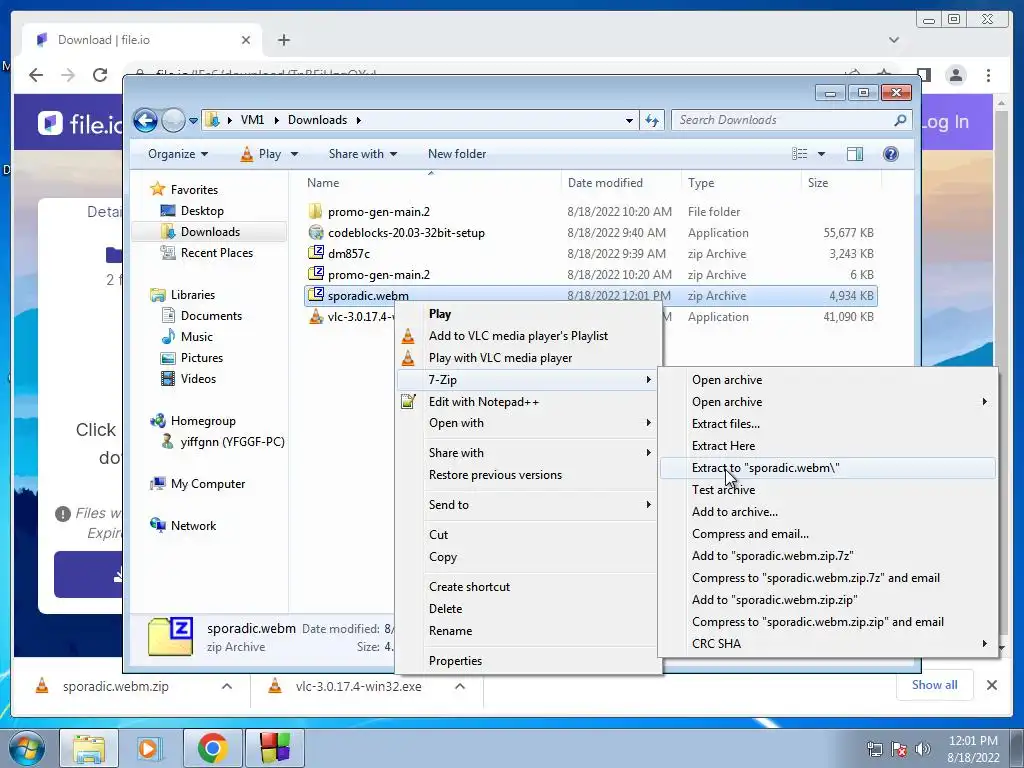
Task: Click the volume speaker tray icon
Action: (922, 748)
